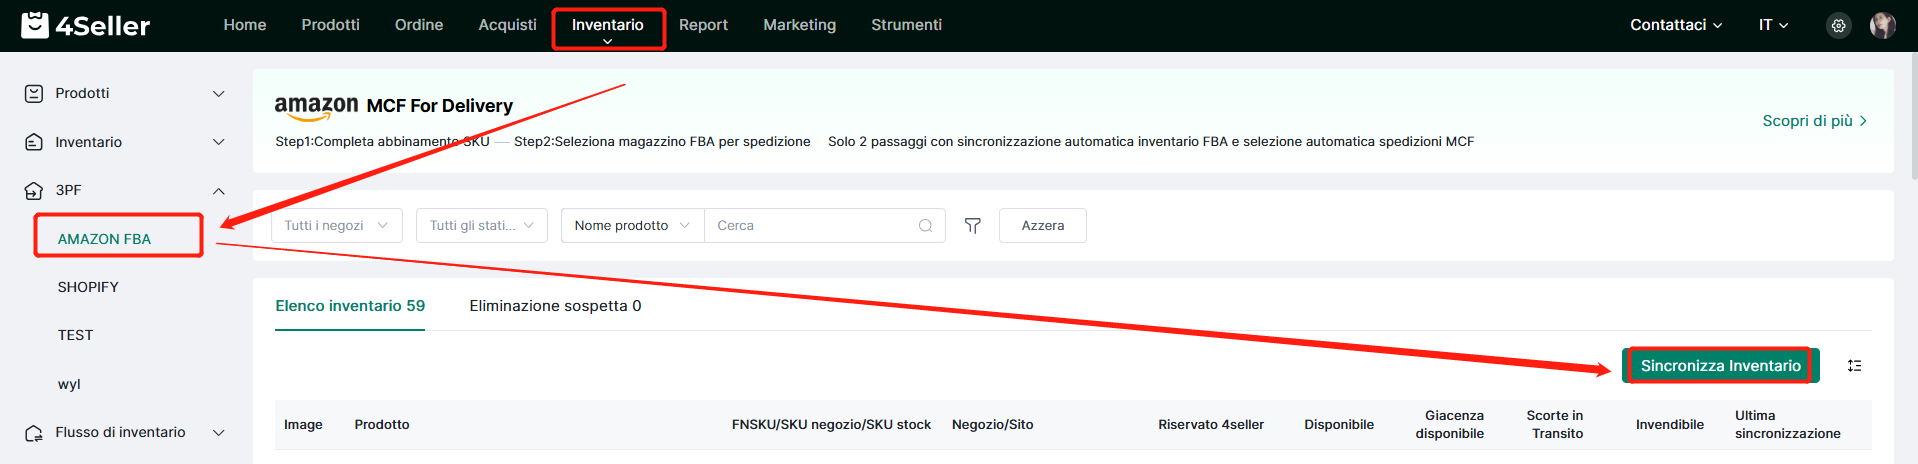Click the Disponibile column header
Image resolution: width=1918 pixels, height=464 pixels.
(1339, 425)
